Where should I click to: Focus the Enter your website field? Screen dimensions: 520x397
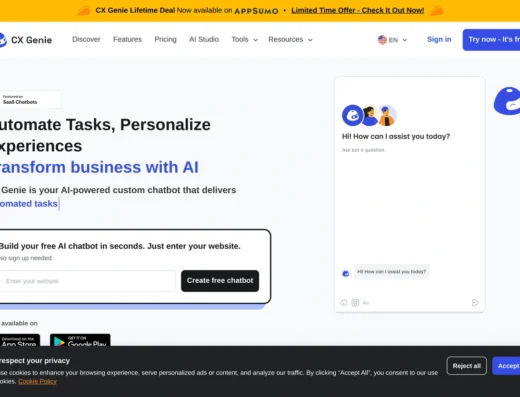(87, 281)
